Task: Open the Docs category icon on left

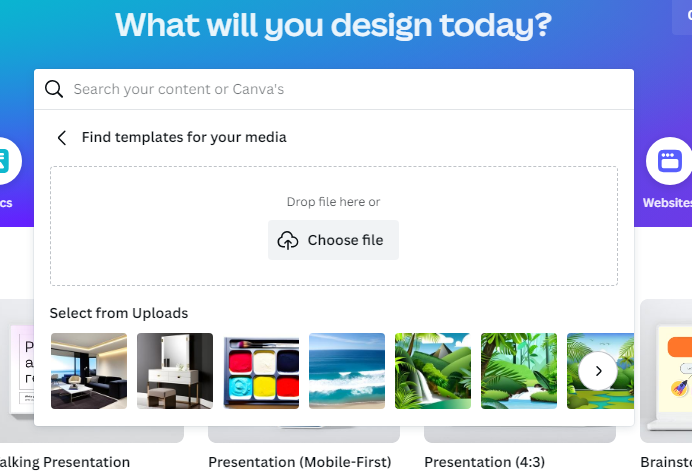Action: [x=5, y=161]
